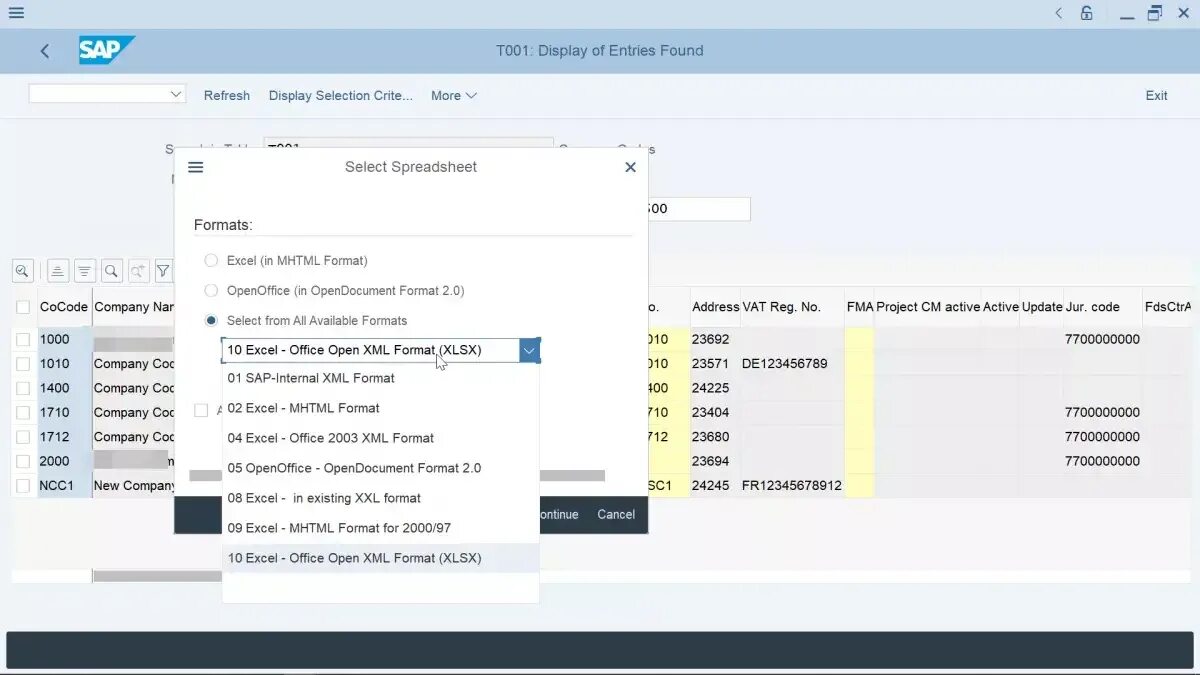
Task: Tick the checkbox for row 1712
Action: (23, 437)
